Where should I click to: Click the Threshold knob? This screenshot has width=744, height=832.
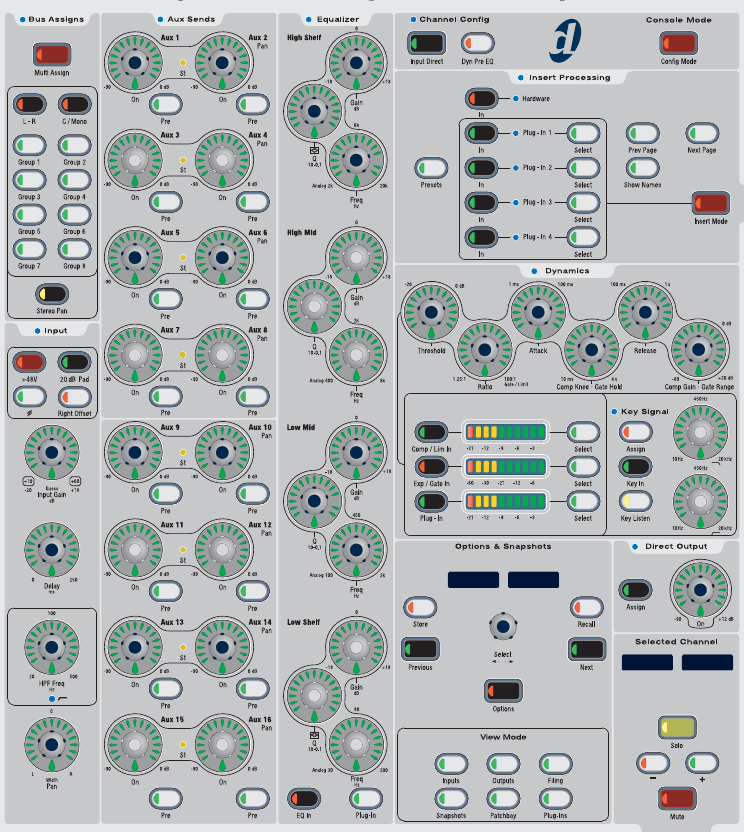(x=431, y=312)
